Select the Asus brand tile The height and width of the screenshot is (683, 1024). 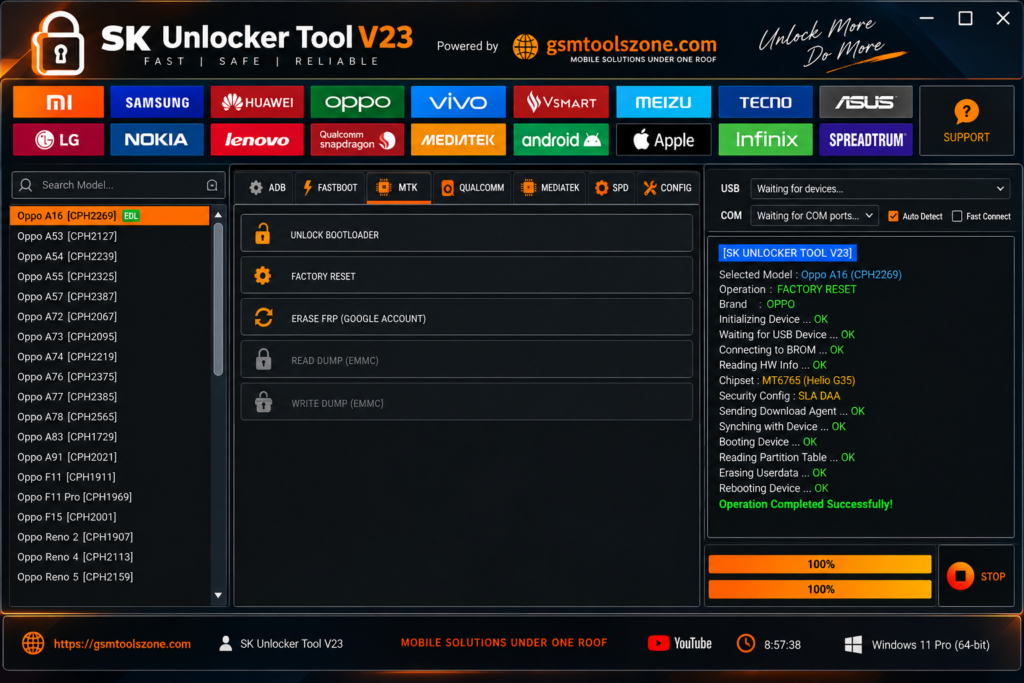(866, 102)
